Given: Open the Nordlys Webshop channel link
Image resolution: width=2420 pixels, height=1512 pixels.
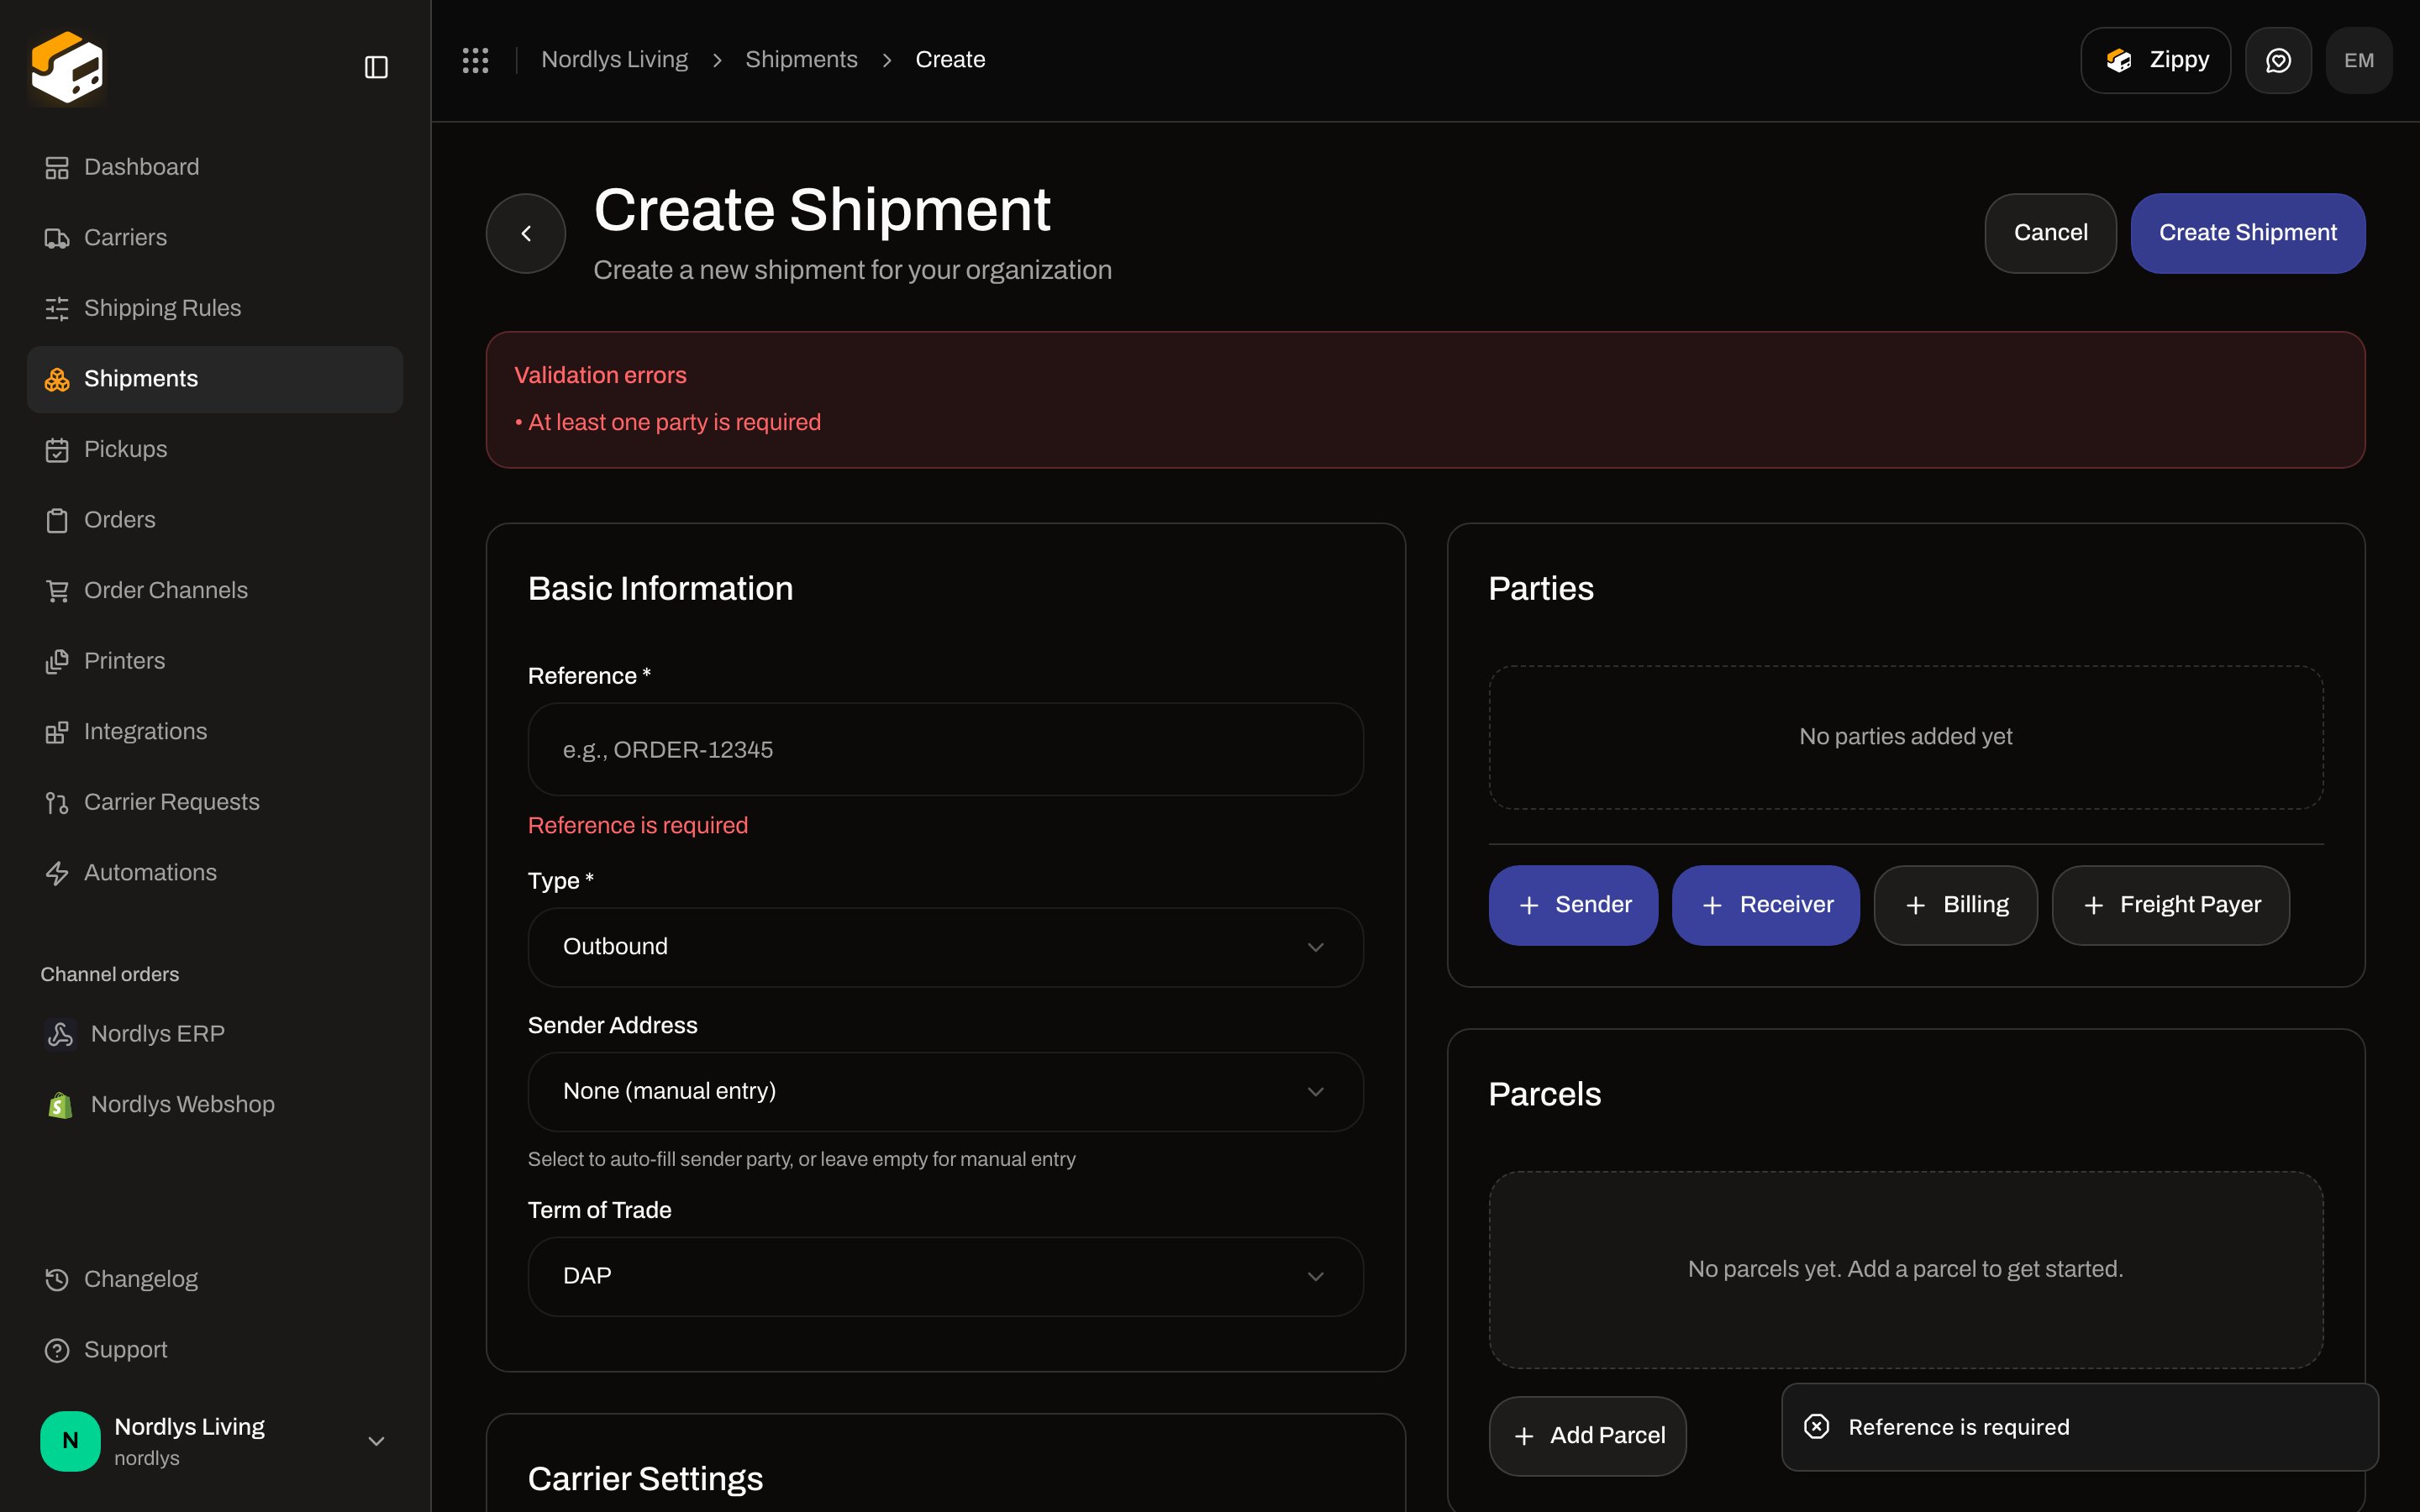Looking at the screenshot, I should [x=215, y=1104].
